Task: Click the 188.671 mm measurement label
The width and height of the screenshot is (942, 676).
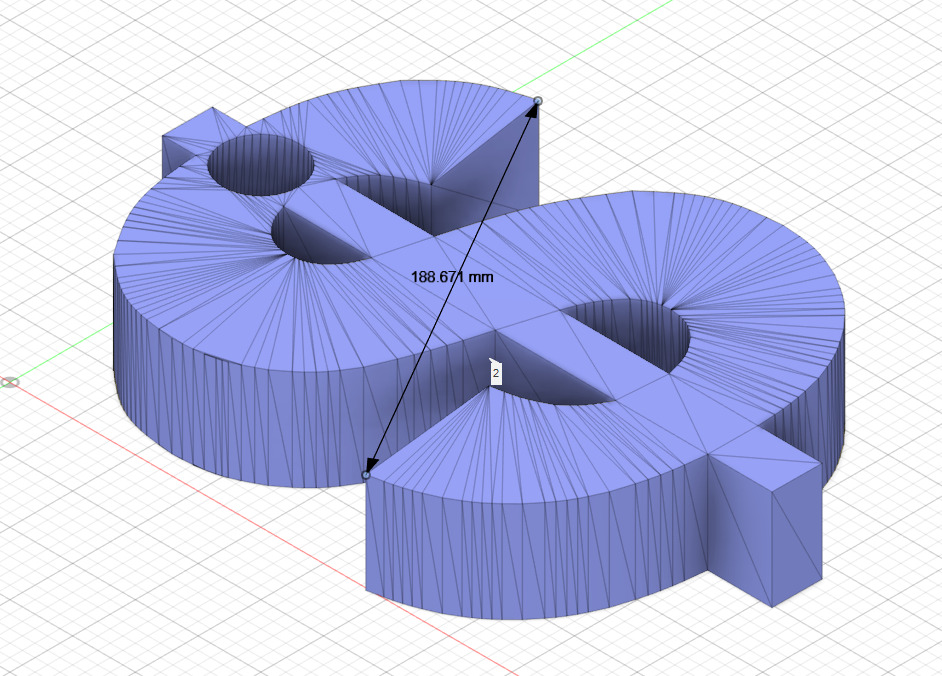Action: tap(452, 276)
